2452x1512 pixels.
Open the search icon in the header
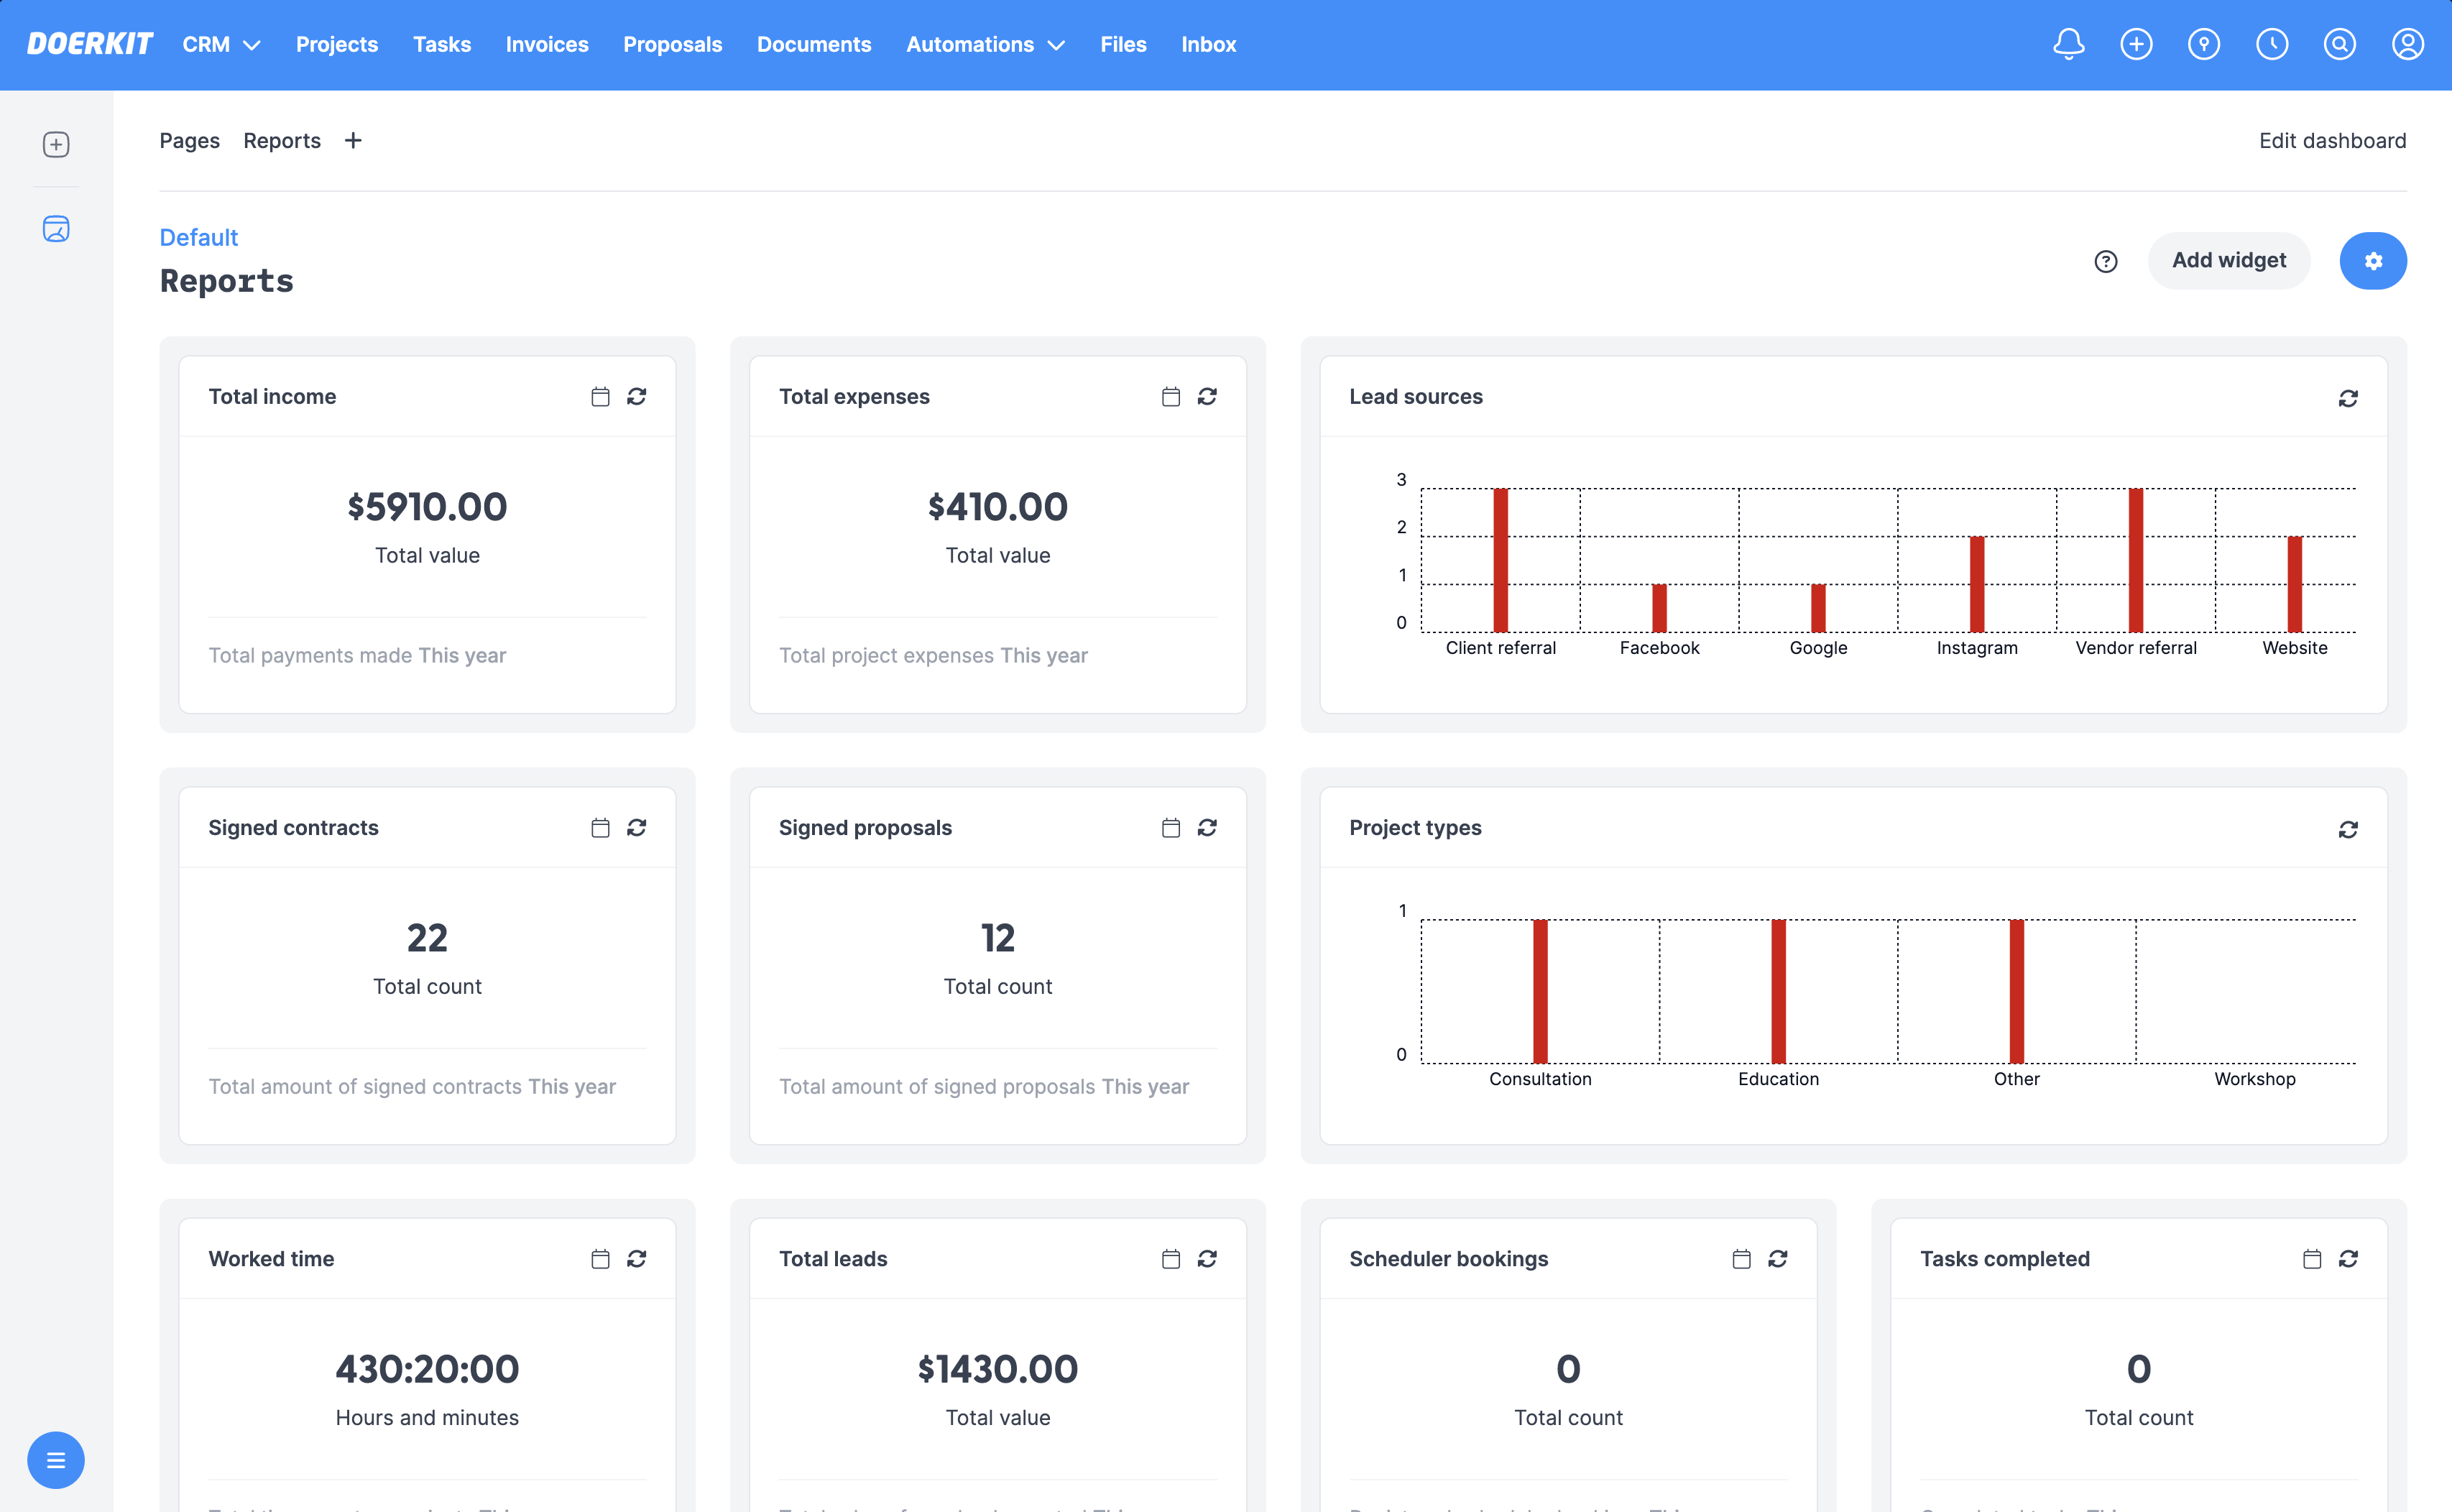pos(2339,44)
